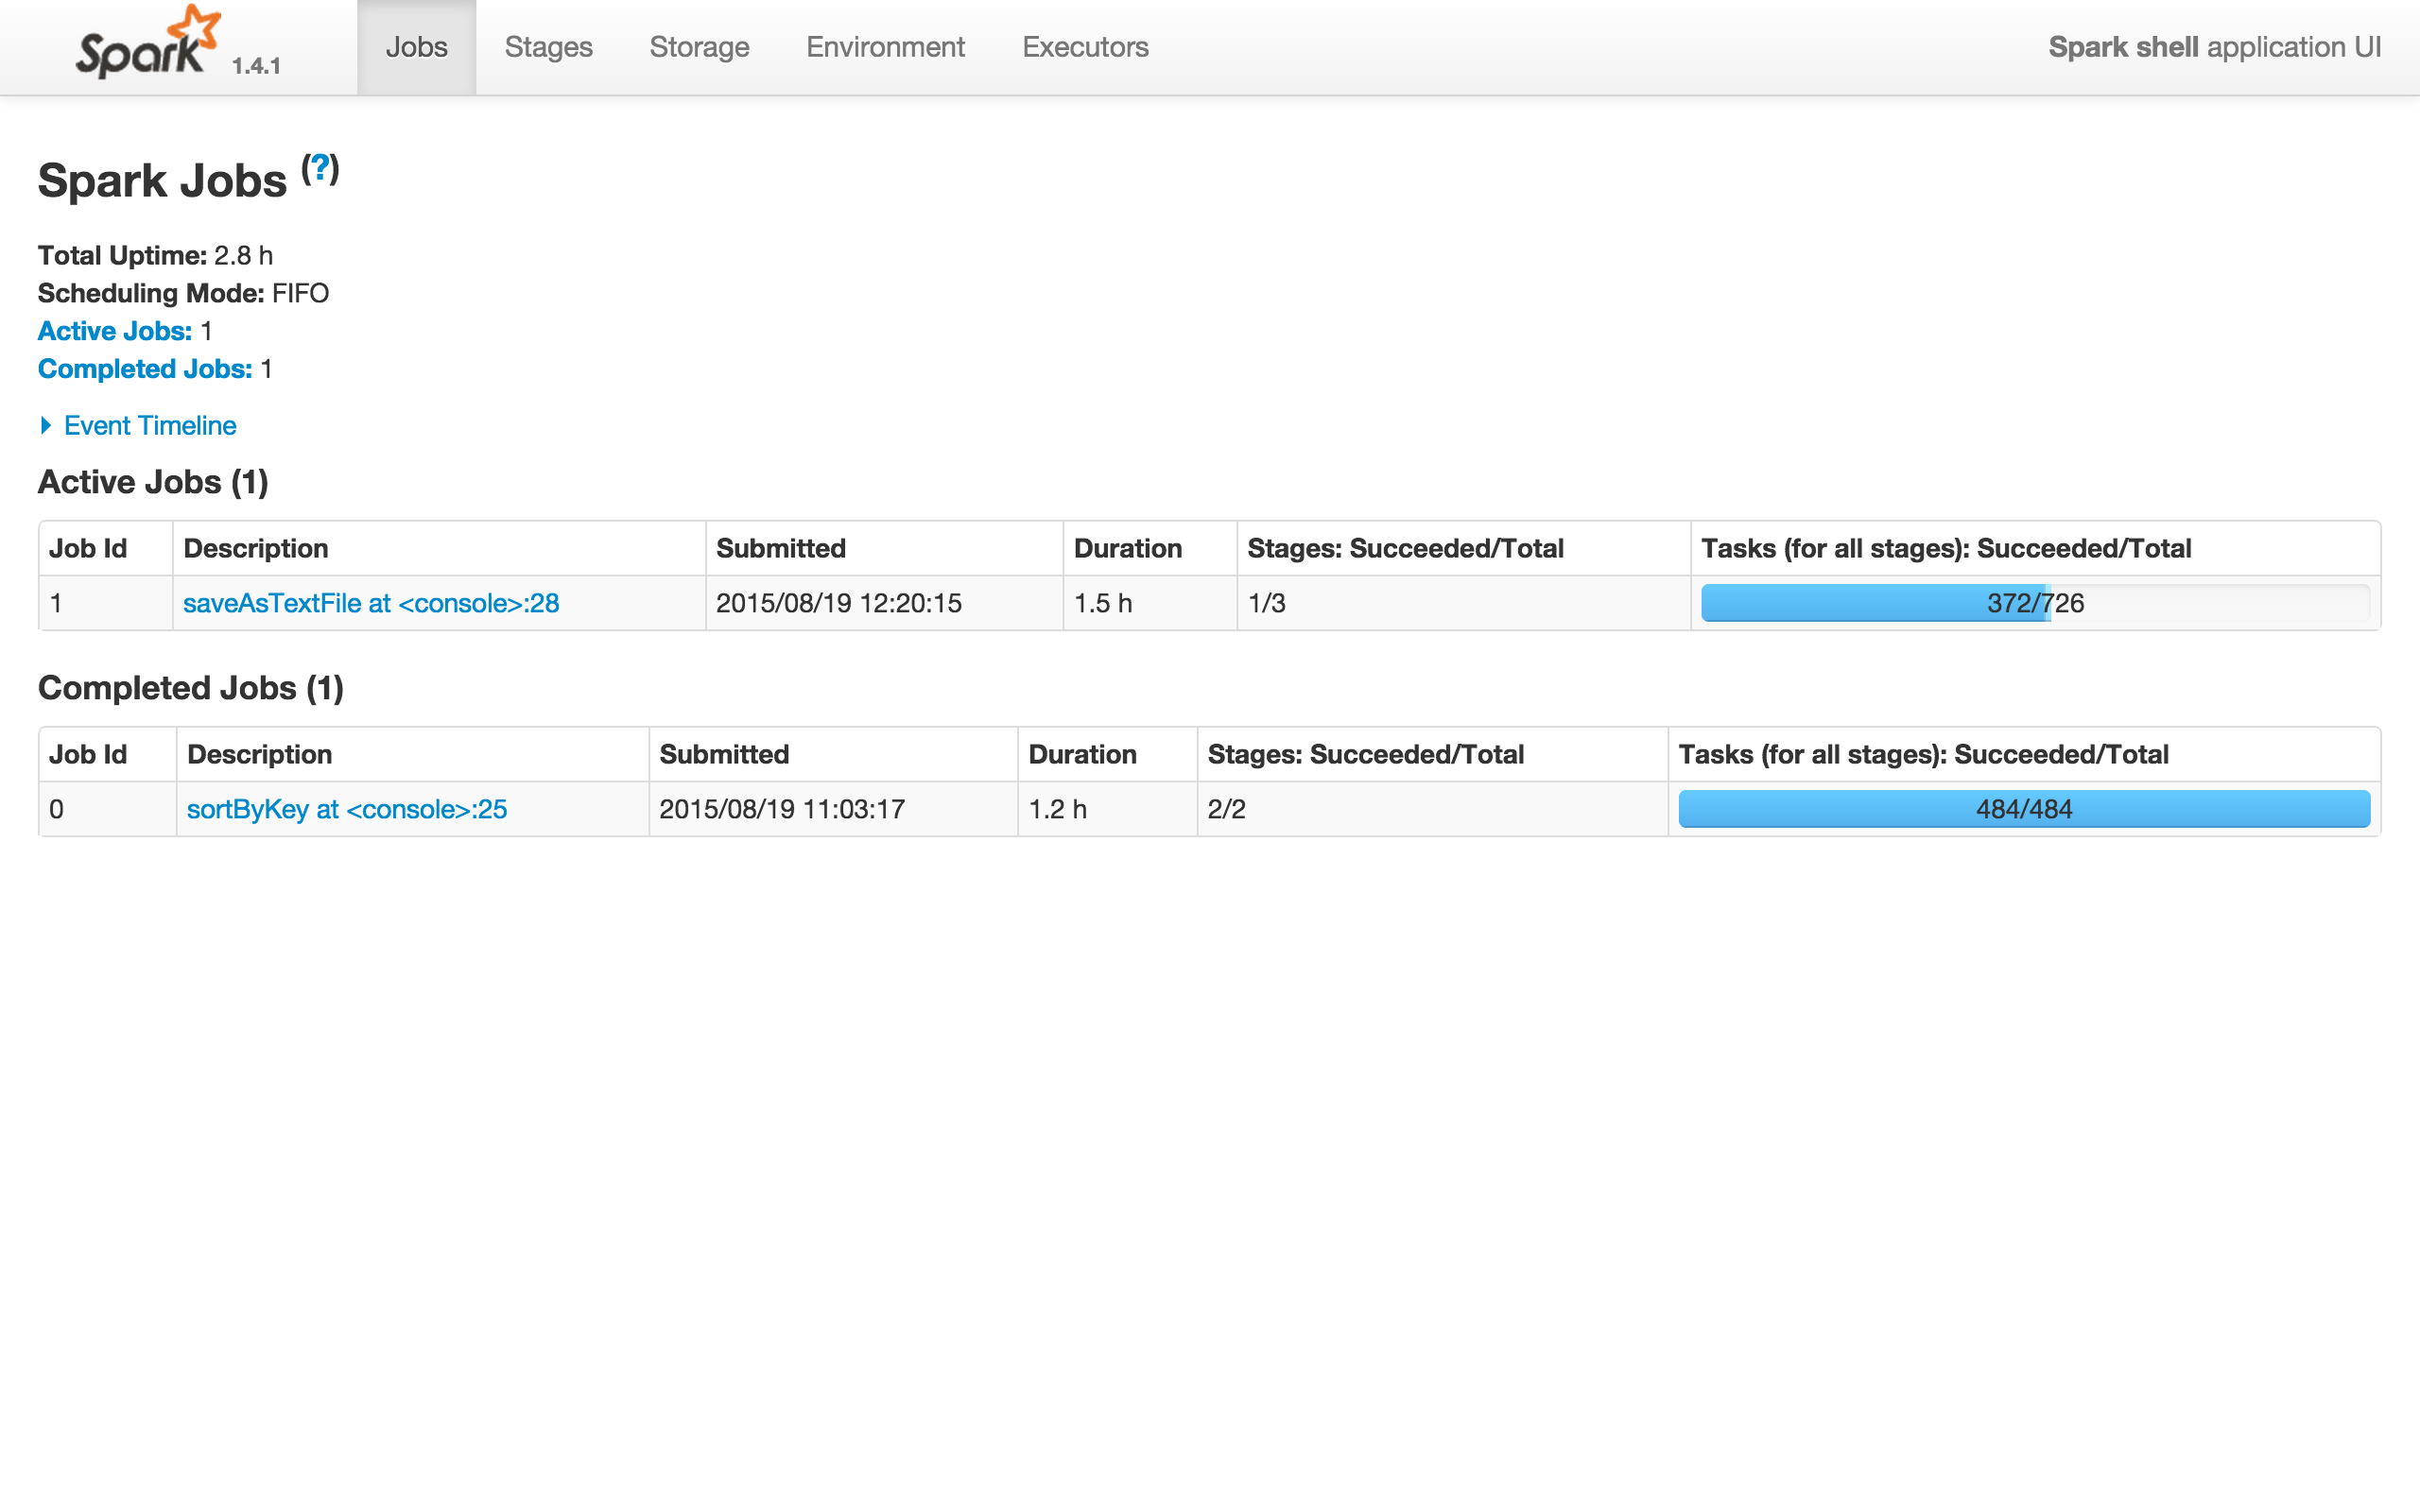Switch to the Jobs tab
Screen dimensions: 2420x1512
click(416, 47)
